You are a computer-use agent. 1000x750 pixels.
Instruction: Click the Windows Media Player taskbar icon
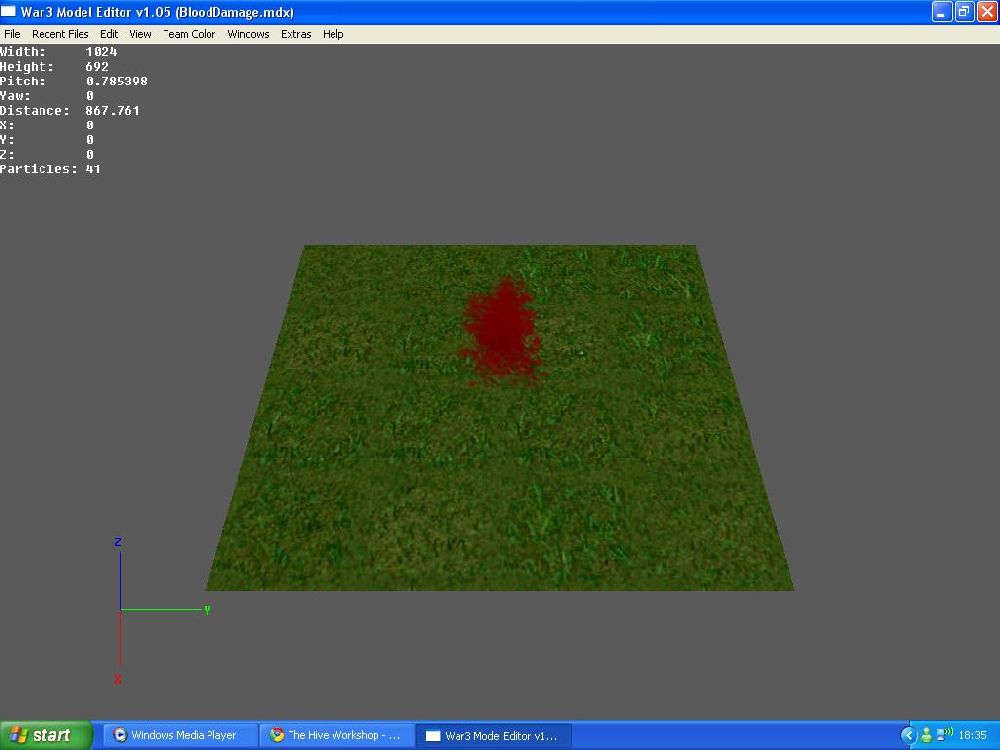point(120,735)
